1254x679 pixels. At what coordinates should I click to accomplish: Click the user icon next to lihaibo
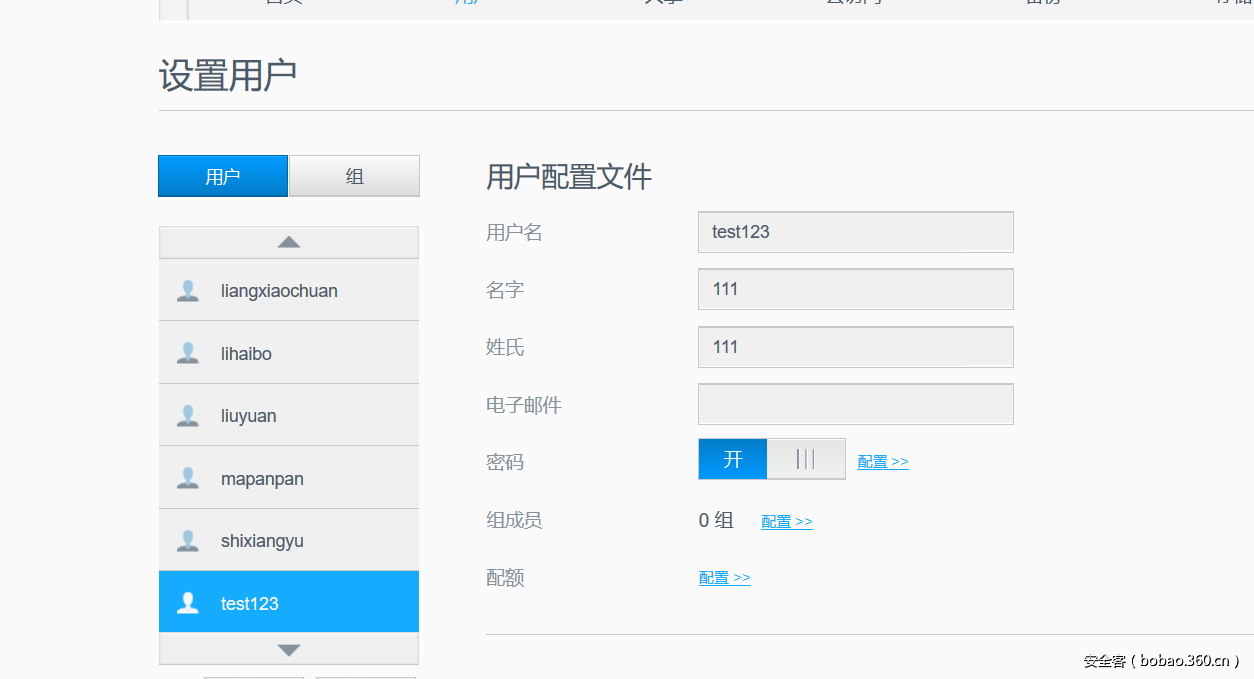point(187,353)
